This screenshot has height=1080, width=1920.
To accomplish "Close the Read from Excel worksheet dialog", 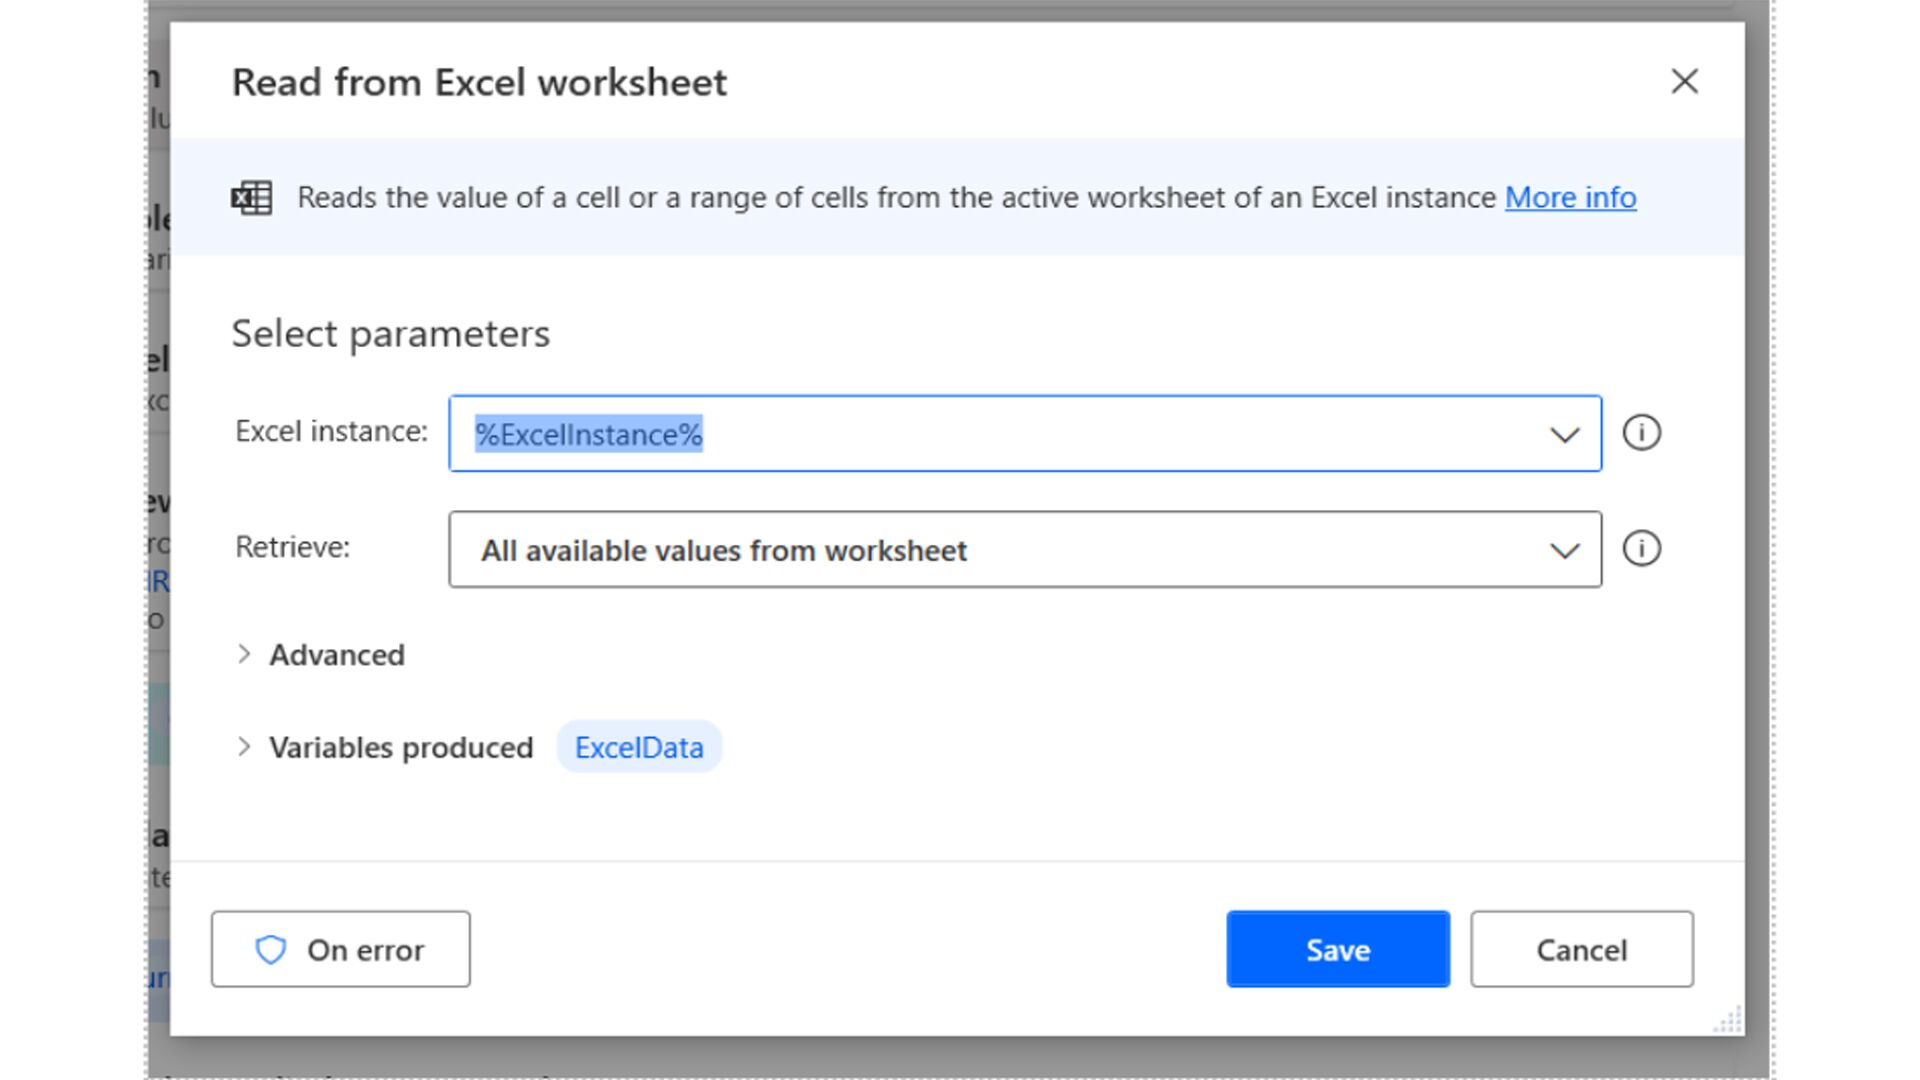I will [x=1684, y=82].
